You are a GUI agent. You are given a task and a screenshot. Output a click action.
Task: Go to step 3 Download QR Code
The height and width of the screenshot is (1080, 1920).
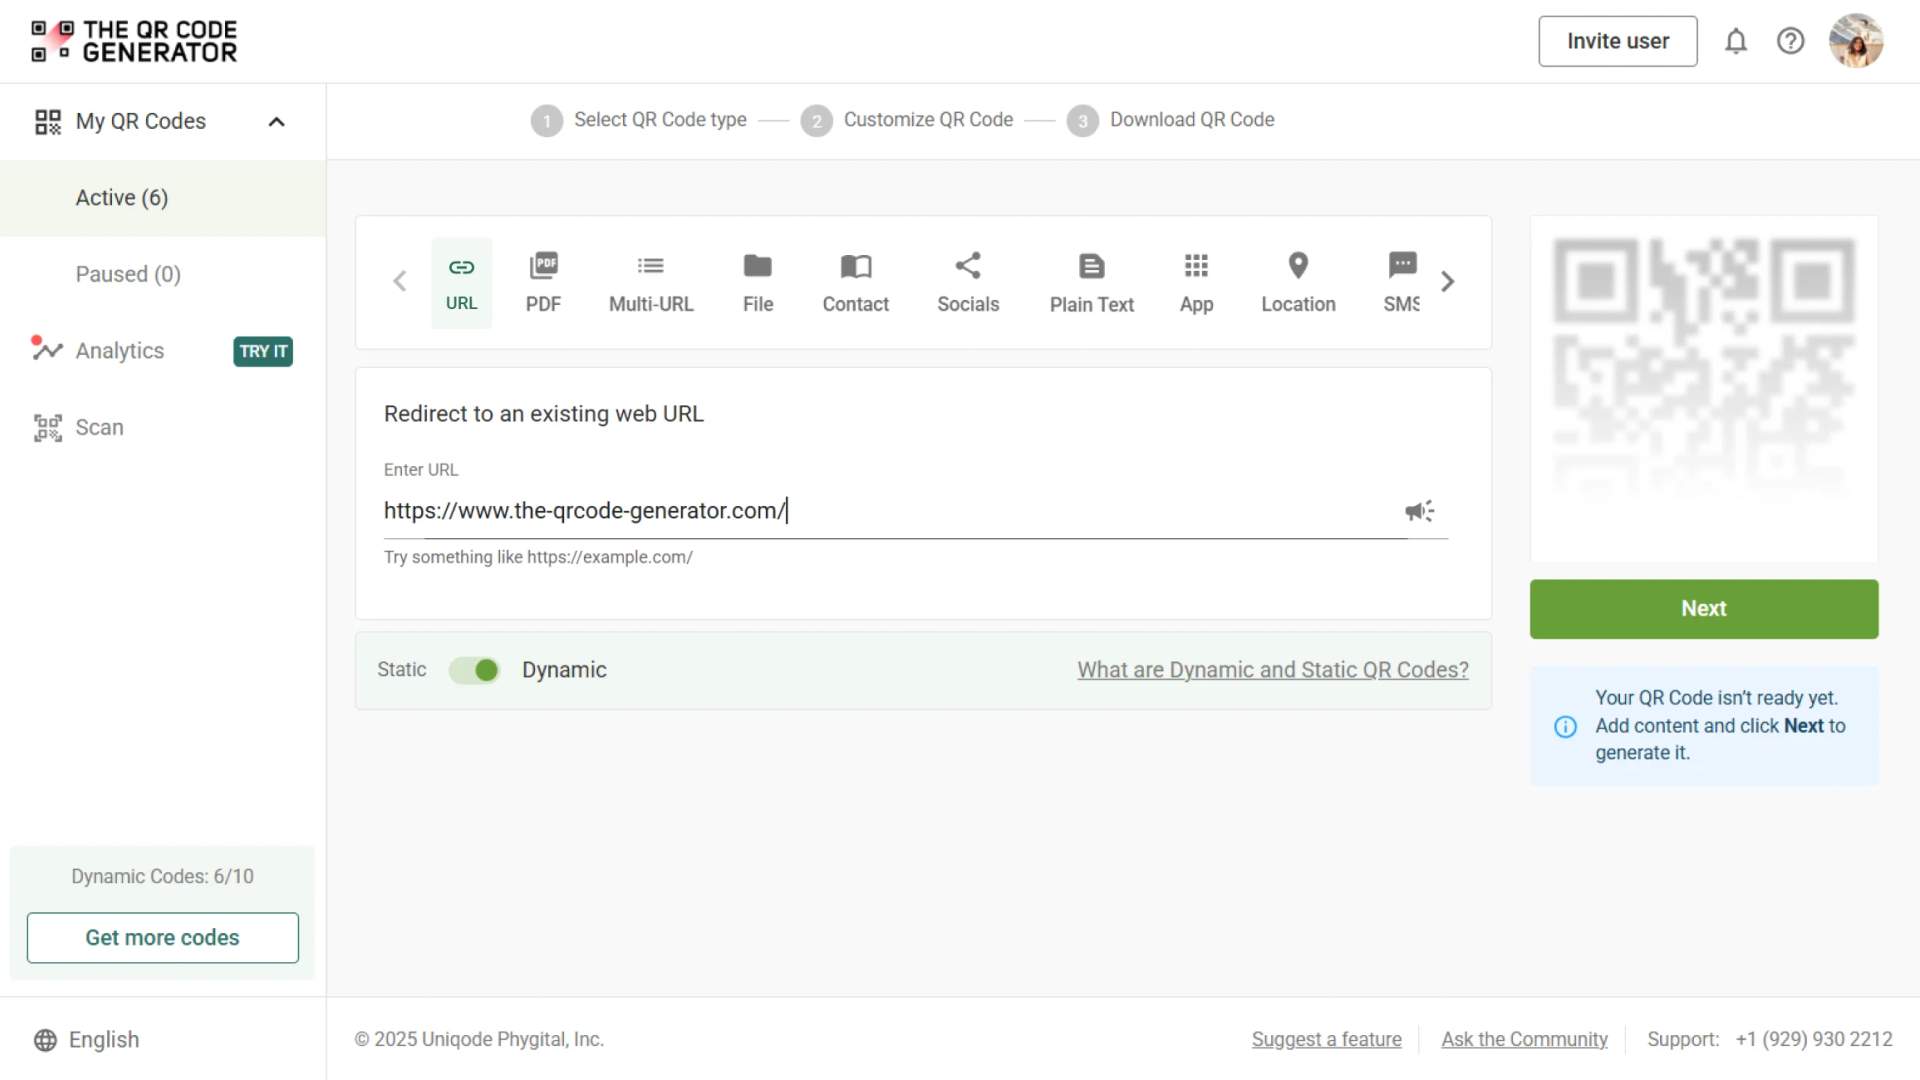[1171, 120]
